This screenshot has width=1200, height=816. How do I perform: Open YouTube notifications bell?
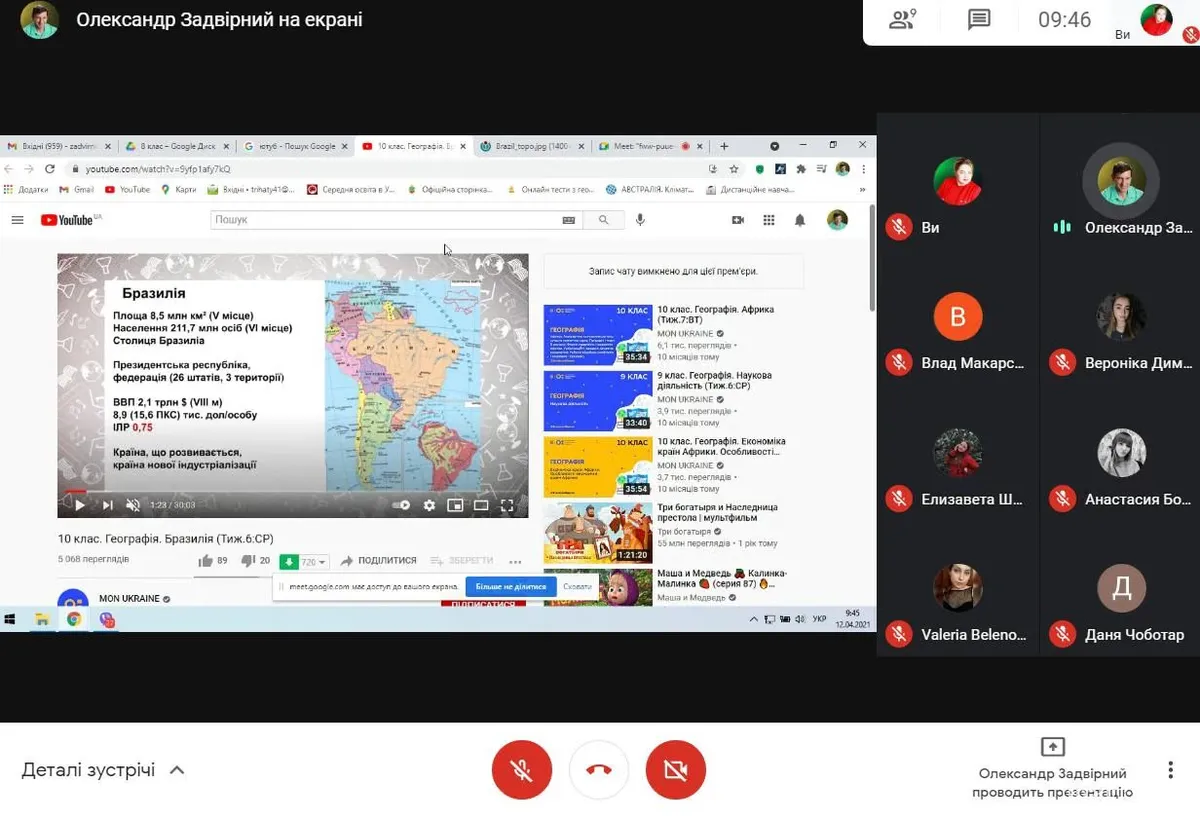point(800,220)
